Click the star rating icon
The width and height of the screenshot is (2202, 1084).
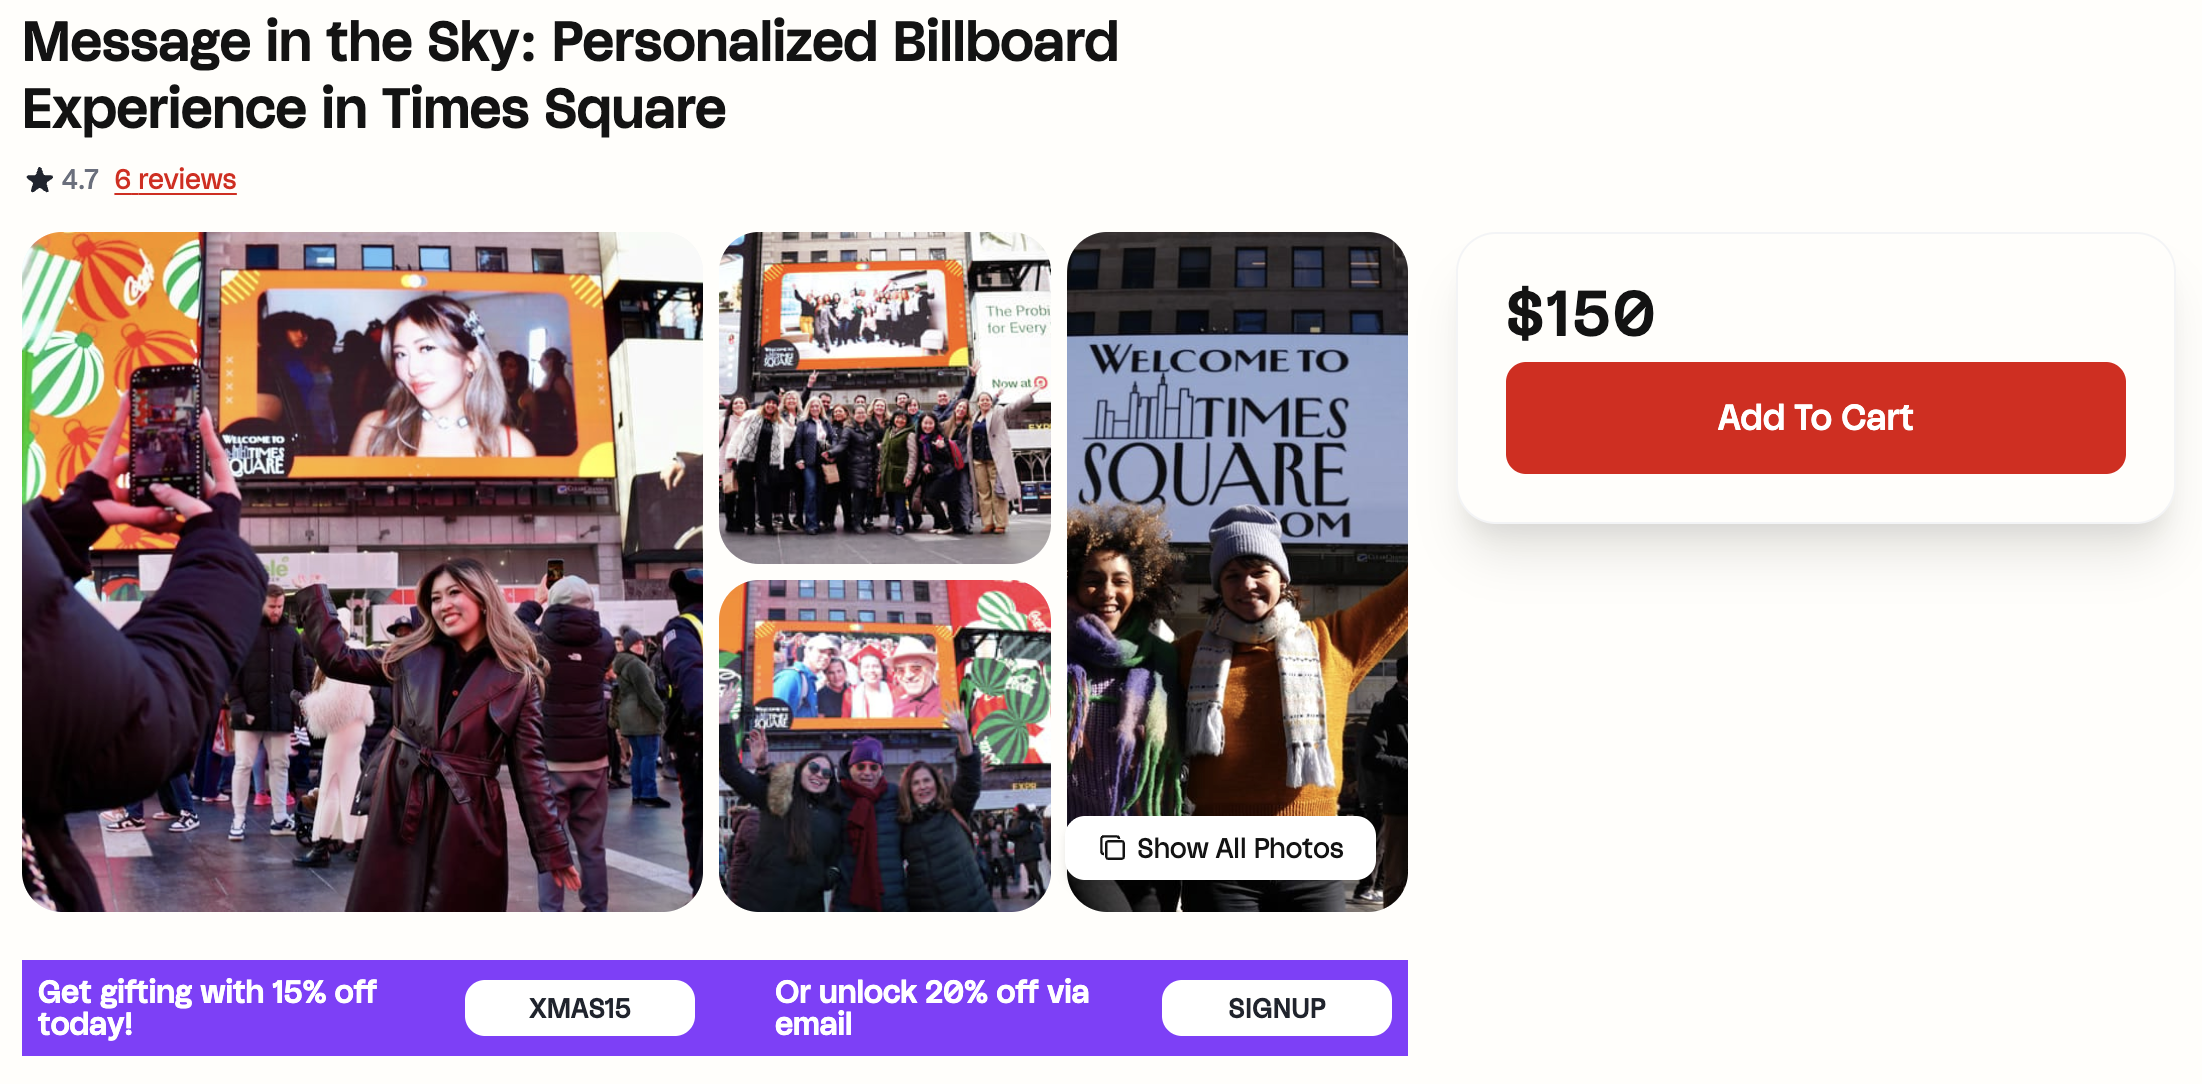pos(40,180)
